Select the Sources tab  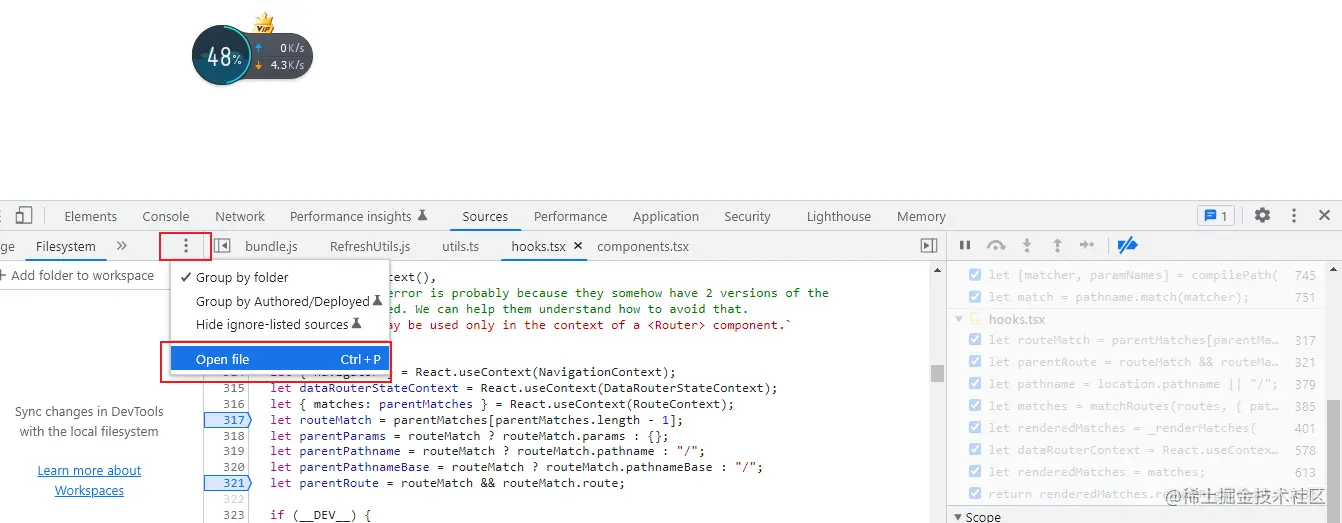click(x=485, y=216)
